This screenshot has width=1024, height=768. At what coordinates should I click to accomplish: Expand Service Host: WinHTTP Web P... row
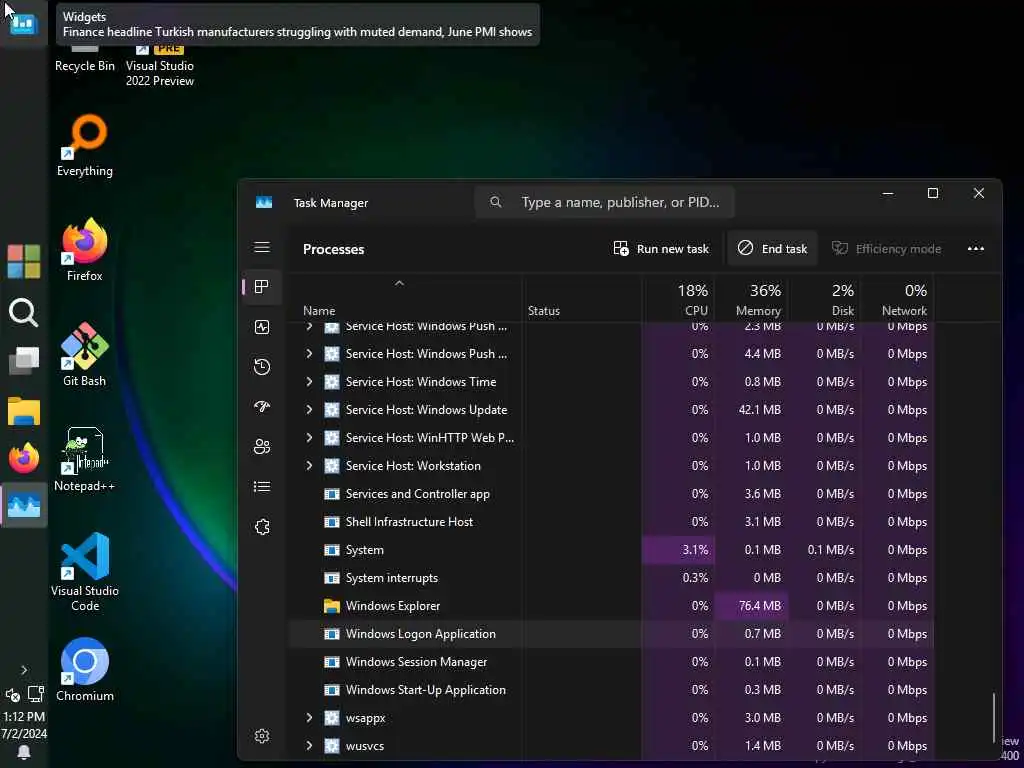coord(309,438)
